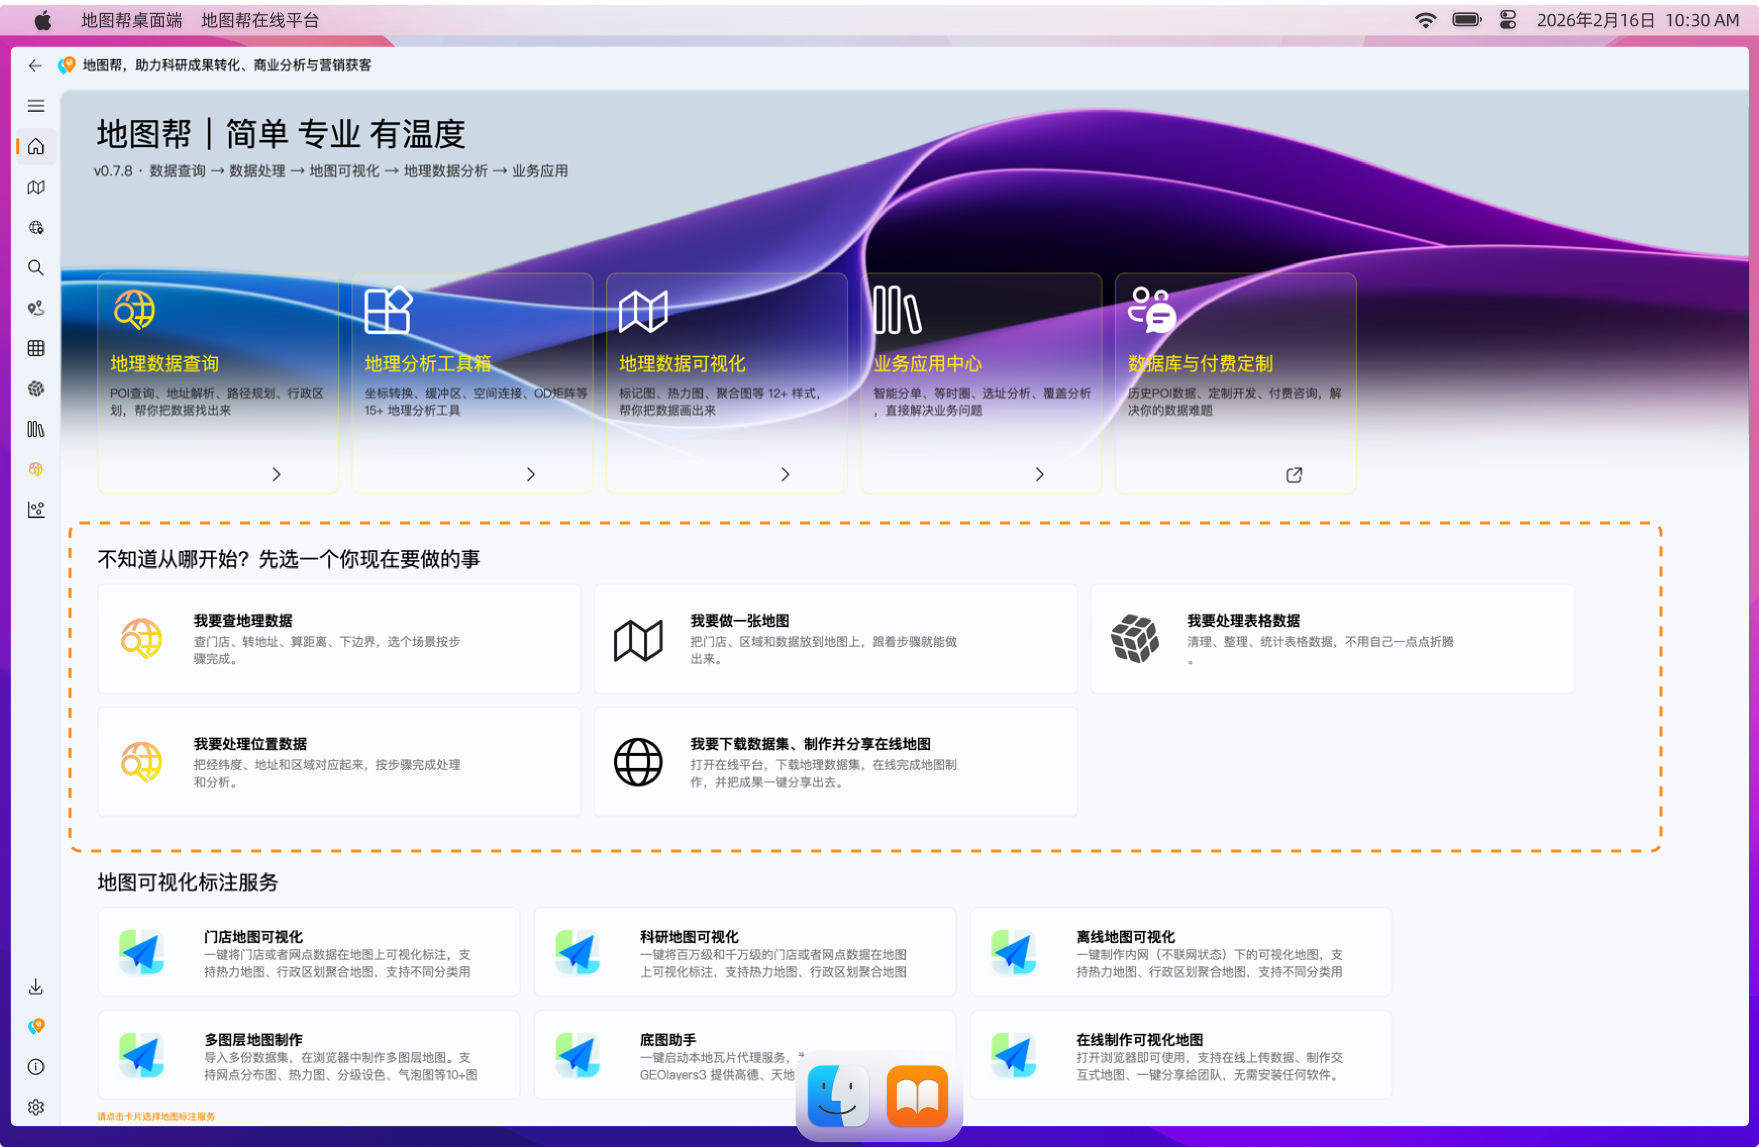Open settings gear at bottom of sidebar

click(x=36, y=1107)
